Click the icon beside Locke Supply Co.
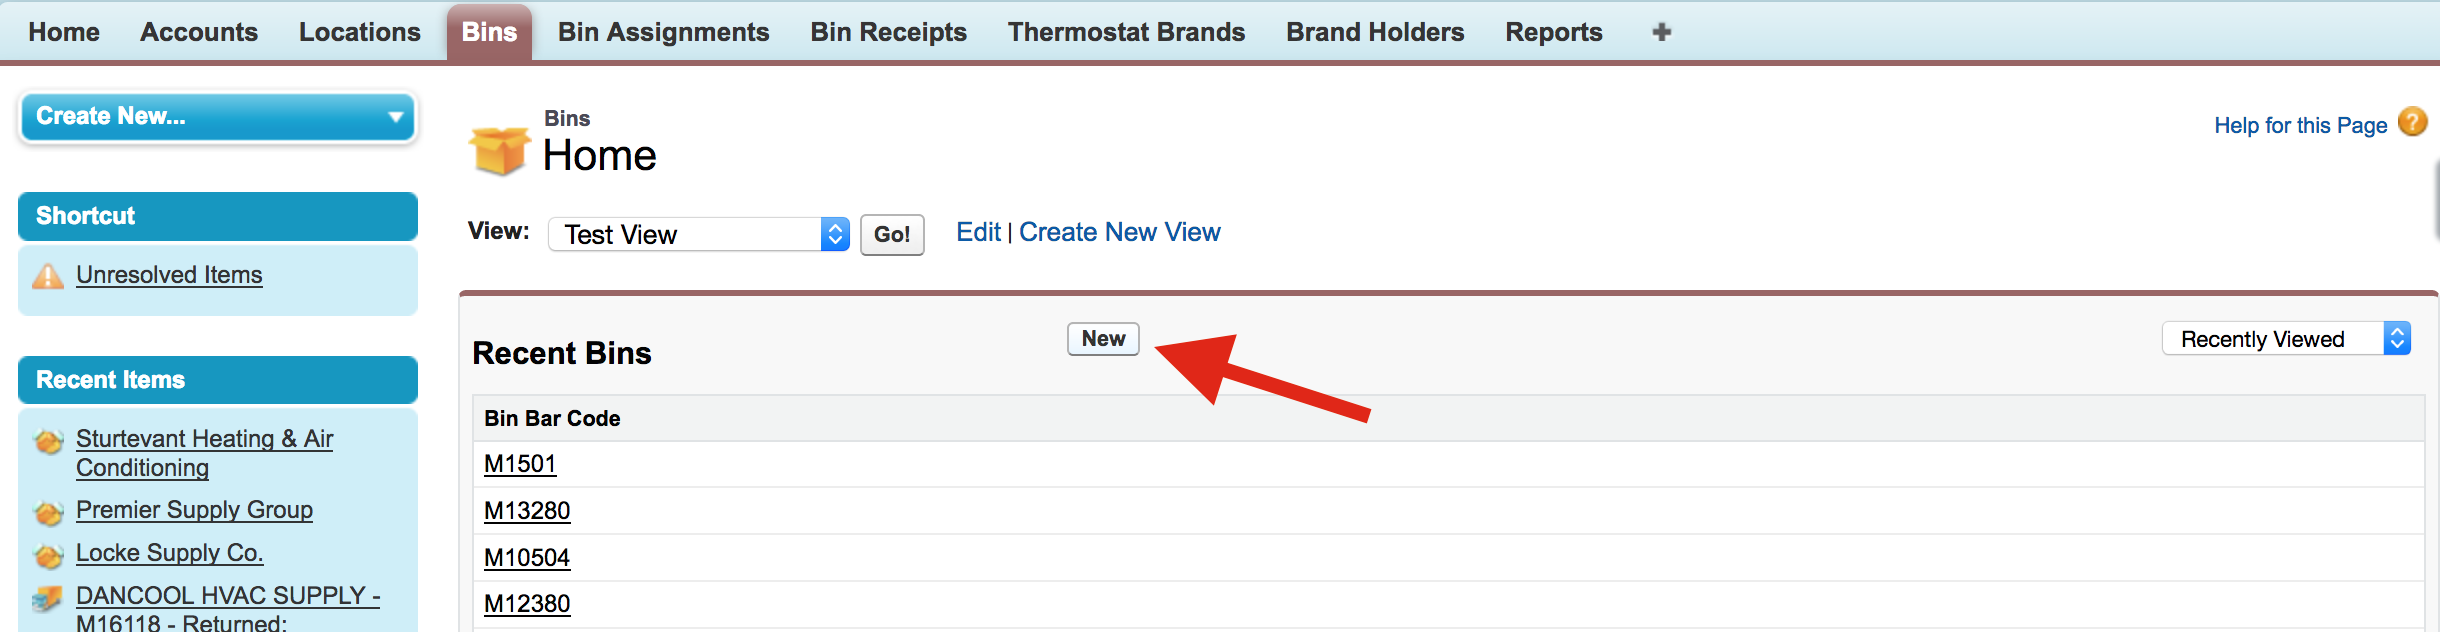This screenshot has width=2440, height=632. pos(48,555)
